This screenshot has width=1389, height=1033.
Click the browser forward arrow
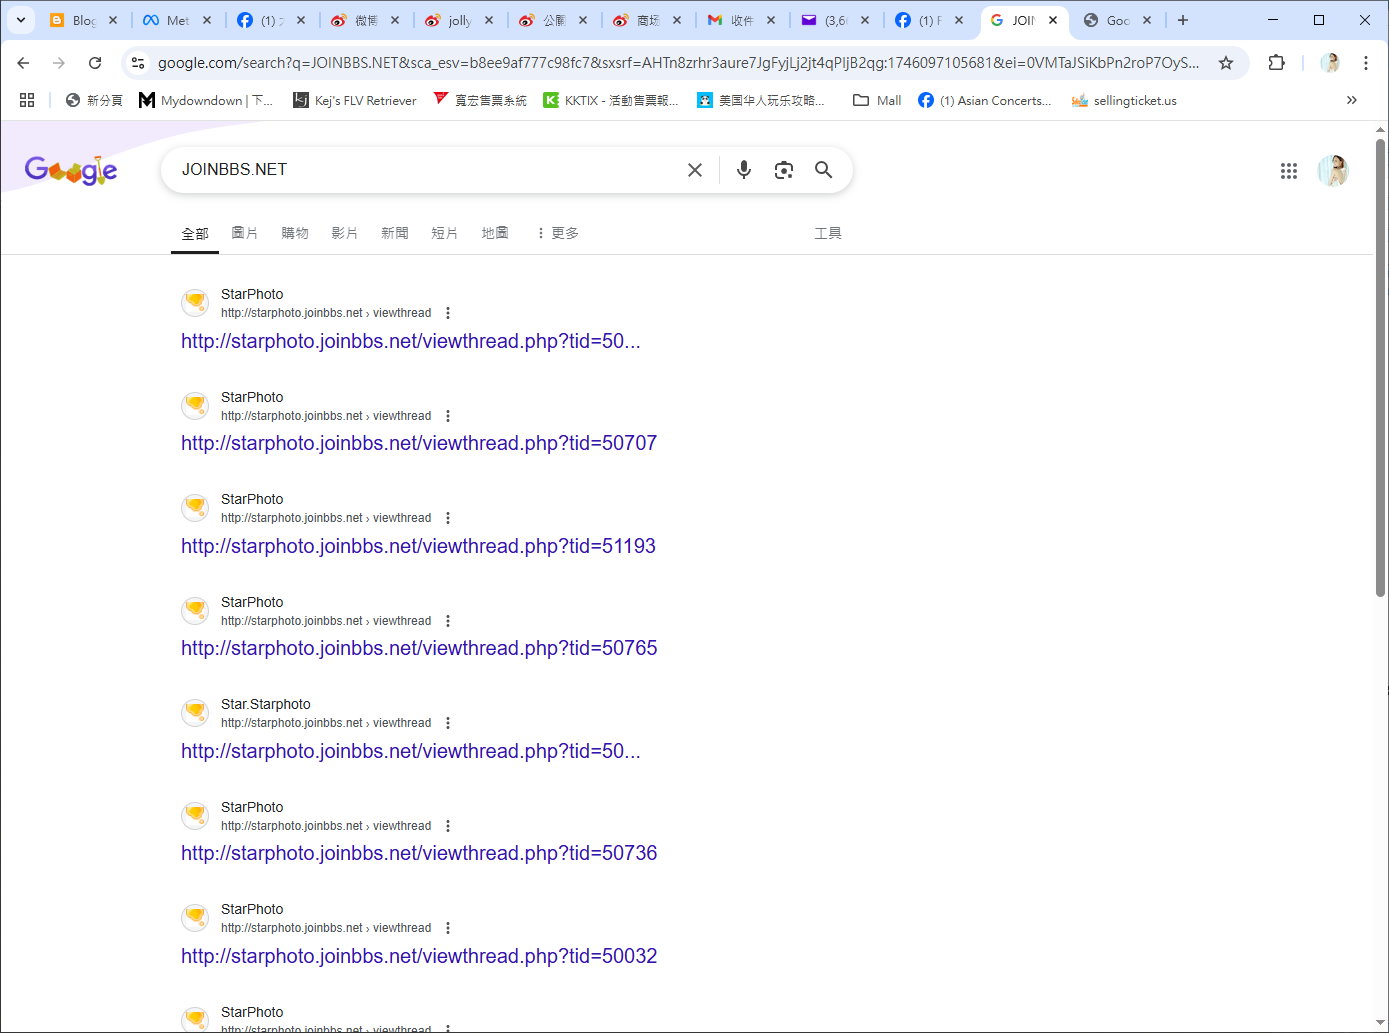click(59, 63)
